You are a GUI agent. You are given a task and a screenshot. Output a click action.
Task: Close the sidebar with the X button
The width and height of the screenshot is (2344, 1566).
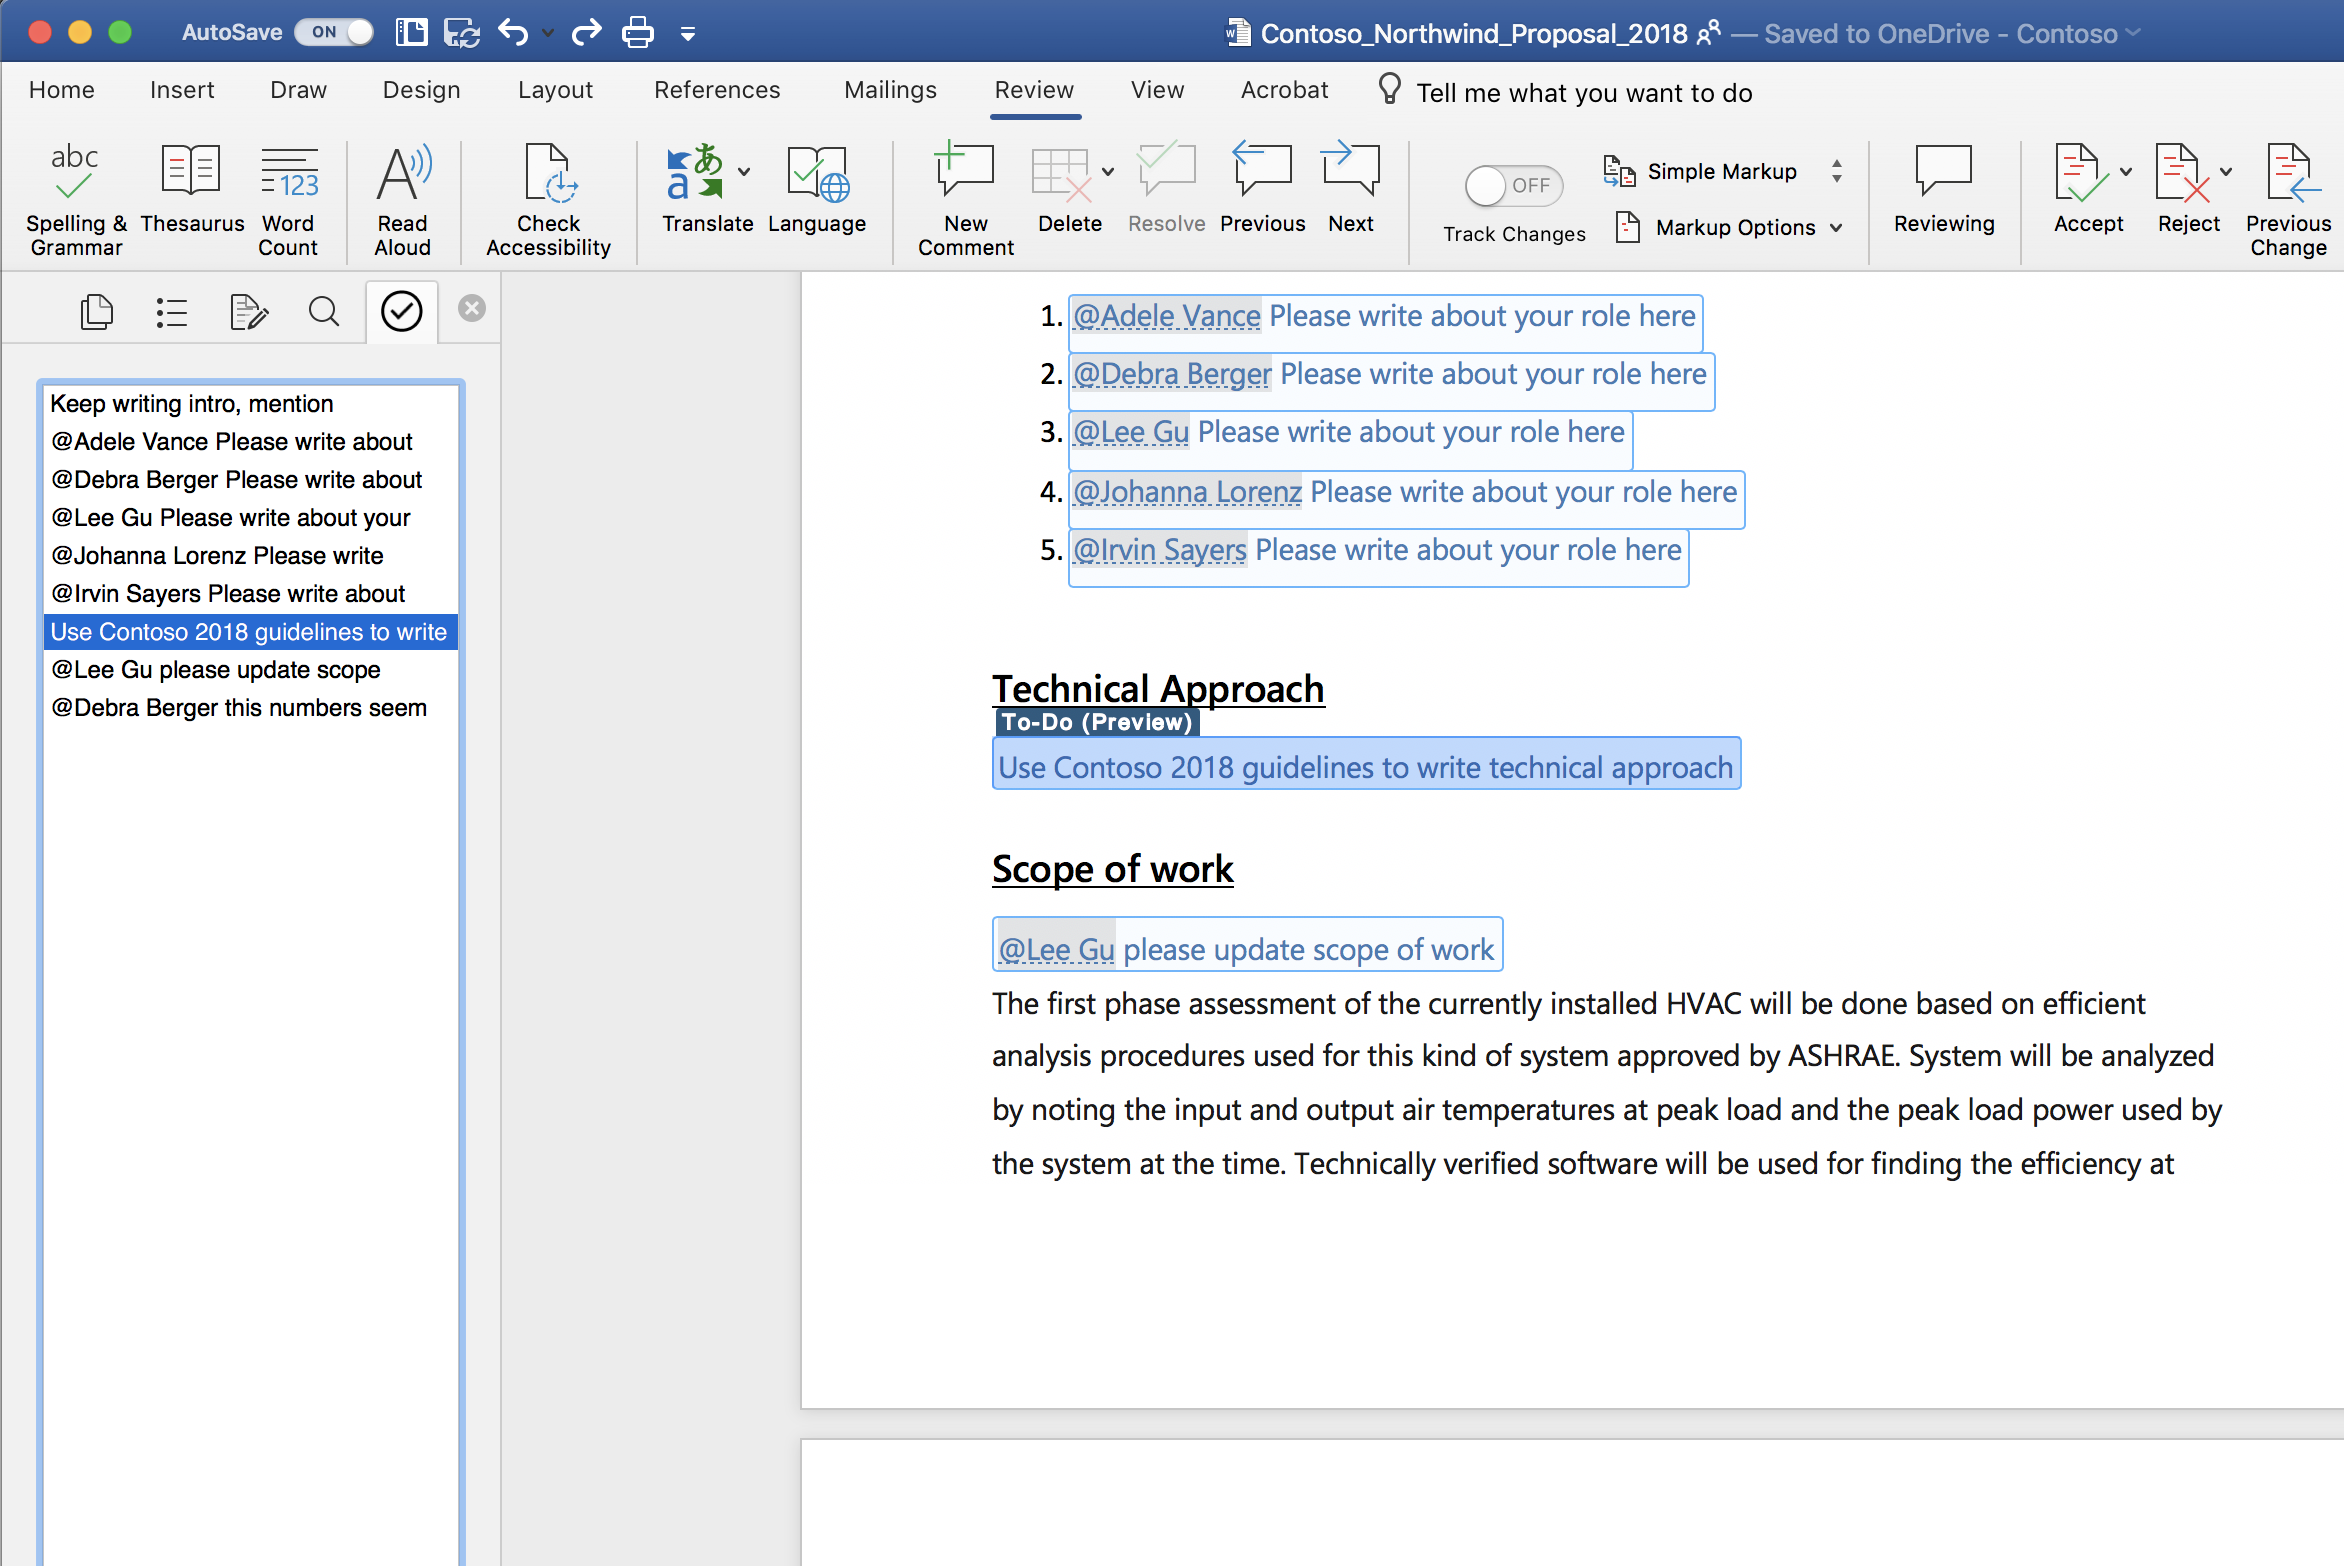(x=472, y=308)
